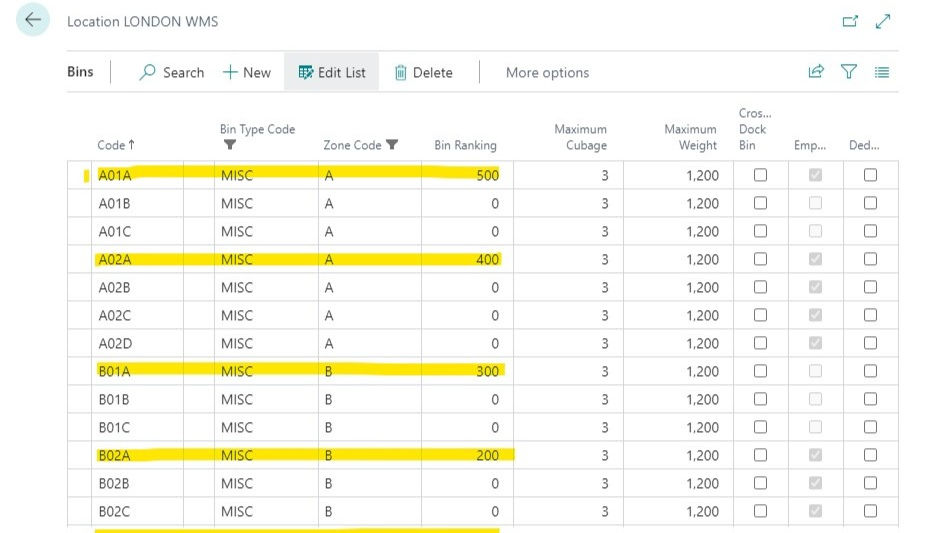Delete the selected bin

424,73
